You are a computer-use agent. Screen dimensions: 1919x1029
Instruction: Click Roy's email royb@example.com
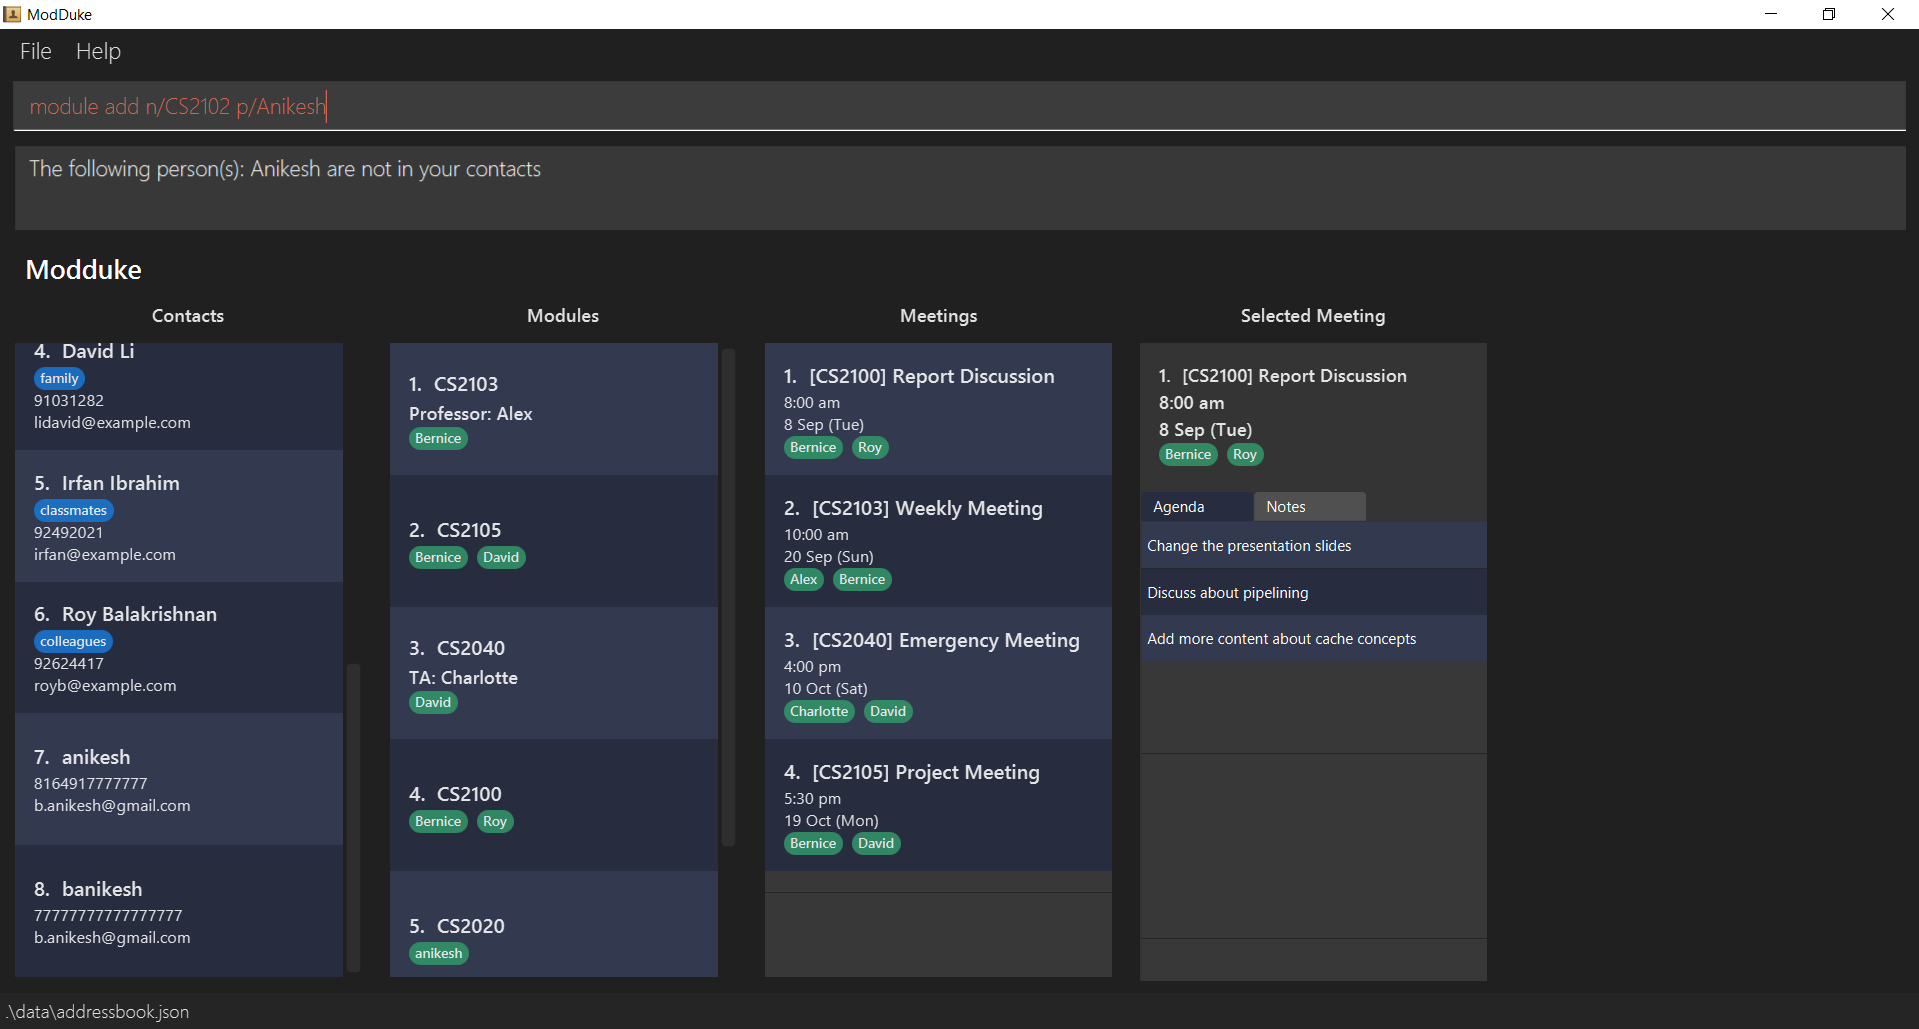tap(105, 685)
